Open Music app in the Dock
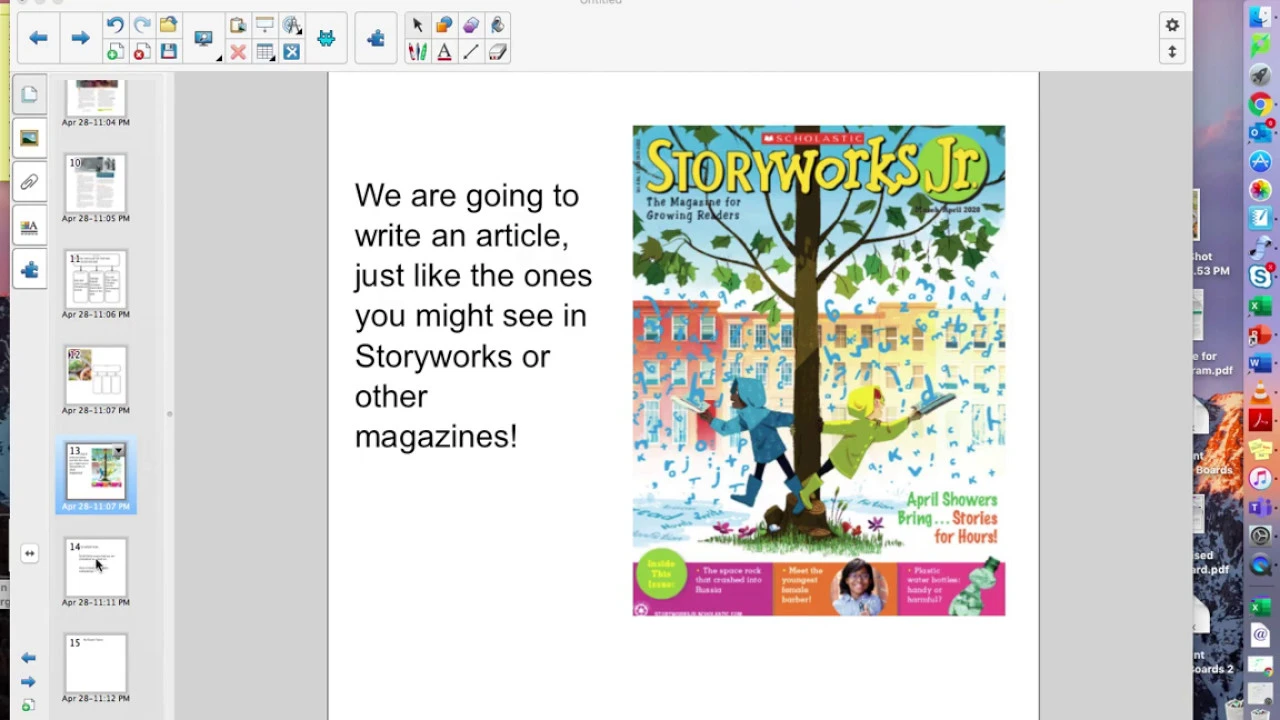 coord(1260,478)
